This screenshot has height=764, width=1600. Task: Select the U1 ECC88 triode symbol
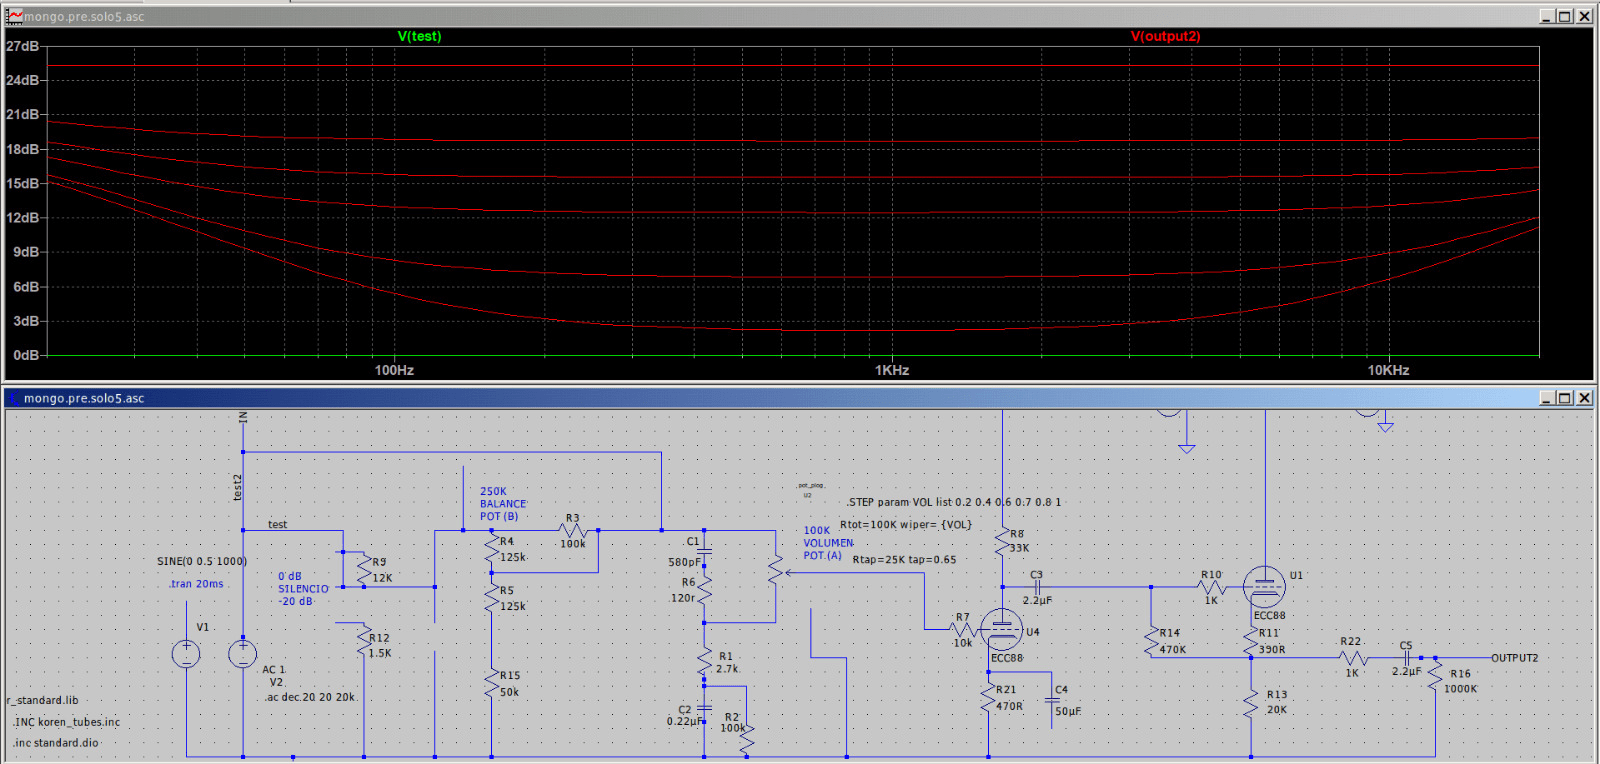(x=1264, y=587)
